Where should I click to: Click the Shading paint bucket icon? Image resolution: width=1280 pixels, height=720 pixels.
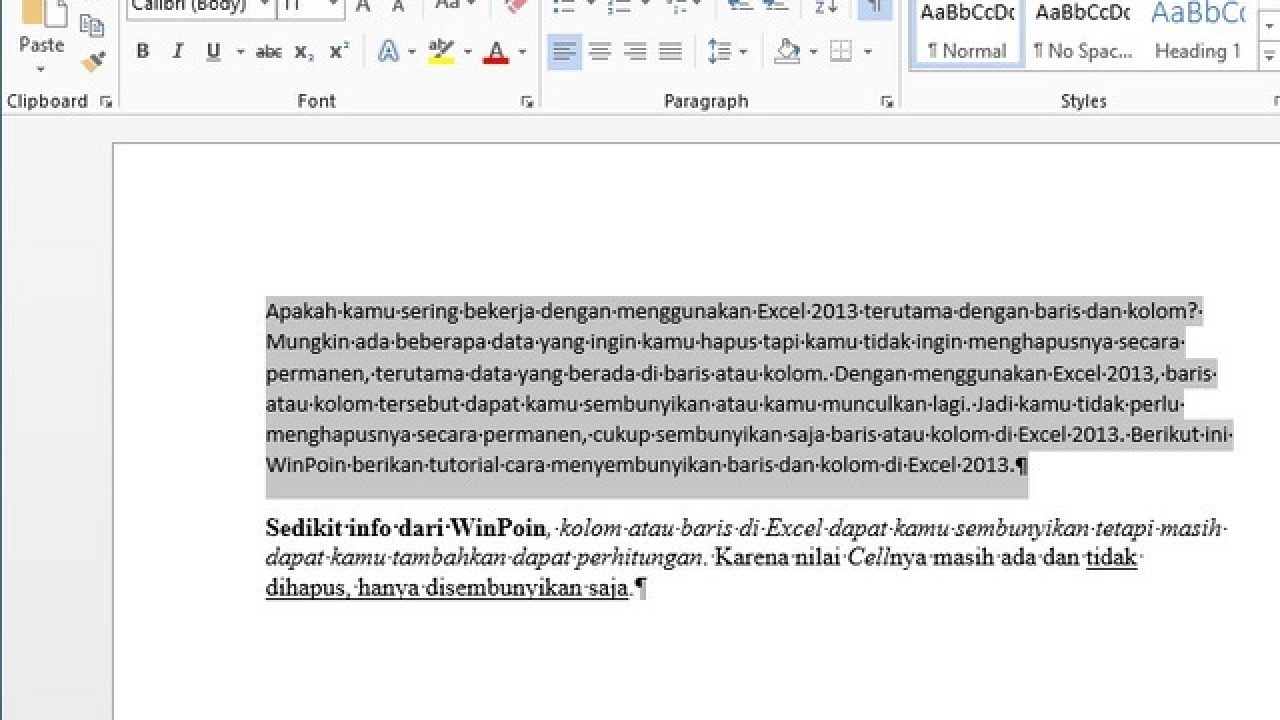tap(788, 52)
